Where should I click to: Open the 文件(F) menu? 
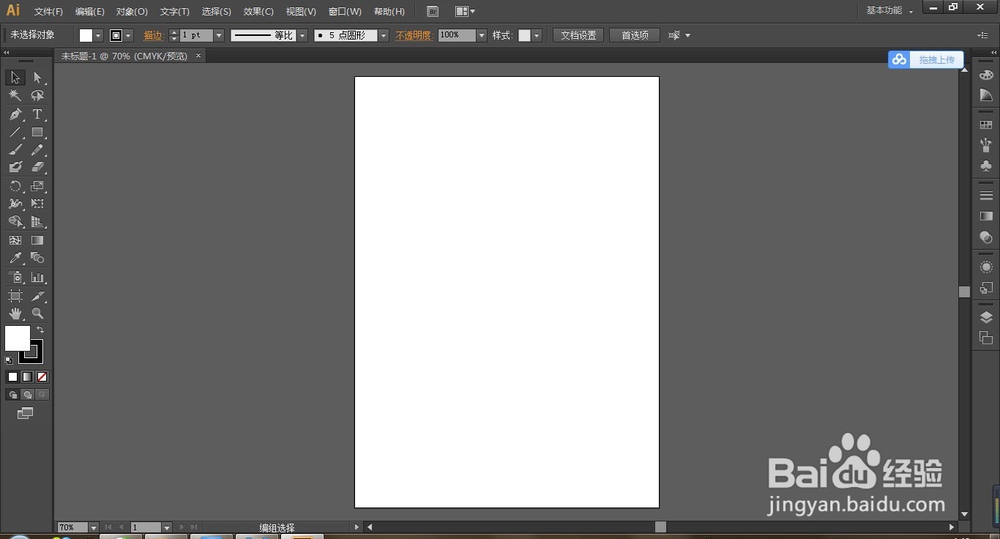pos(48,11)
